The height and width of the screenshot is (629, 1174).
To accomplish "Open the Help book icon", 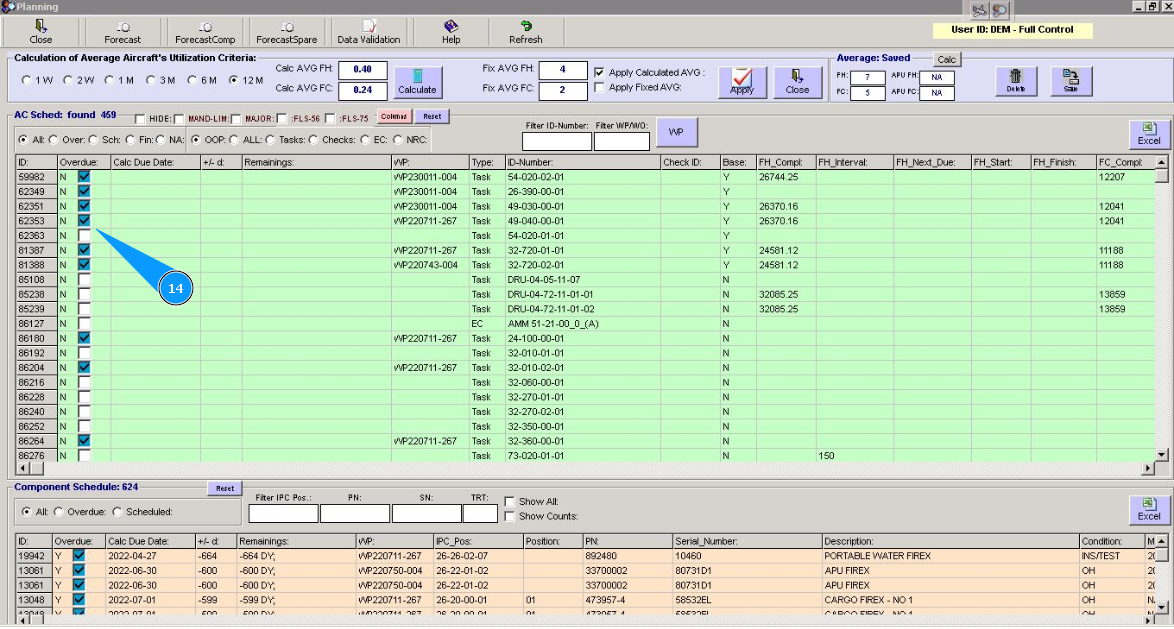I will click(451, 32).
